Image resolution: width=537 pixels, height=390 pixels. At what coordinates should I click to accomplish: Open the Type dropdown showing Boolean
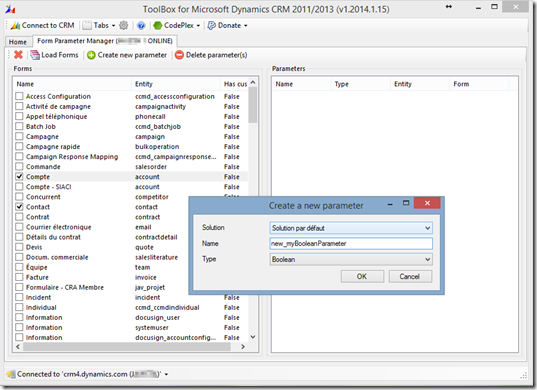click(x=351, y=259)
